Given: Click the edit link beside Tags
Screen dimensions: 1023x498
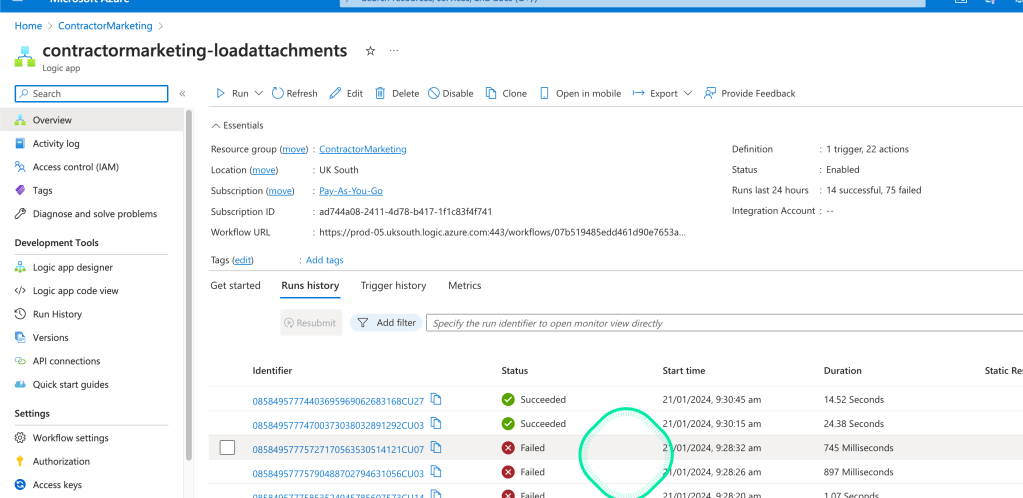Looking at the screenshot, I should point(243,260).
